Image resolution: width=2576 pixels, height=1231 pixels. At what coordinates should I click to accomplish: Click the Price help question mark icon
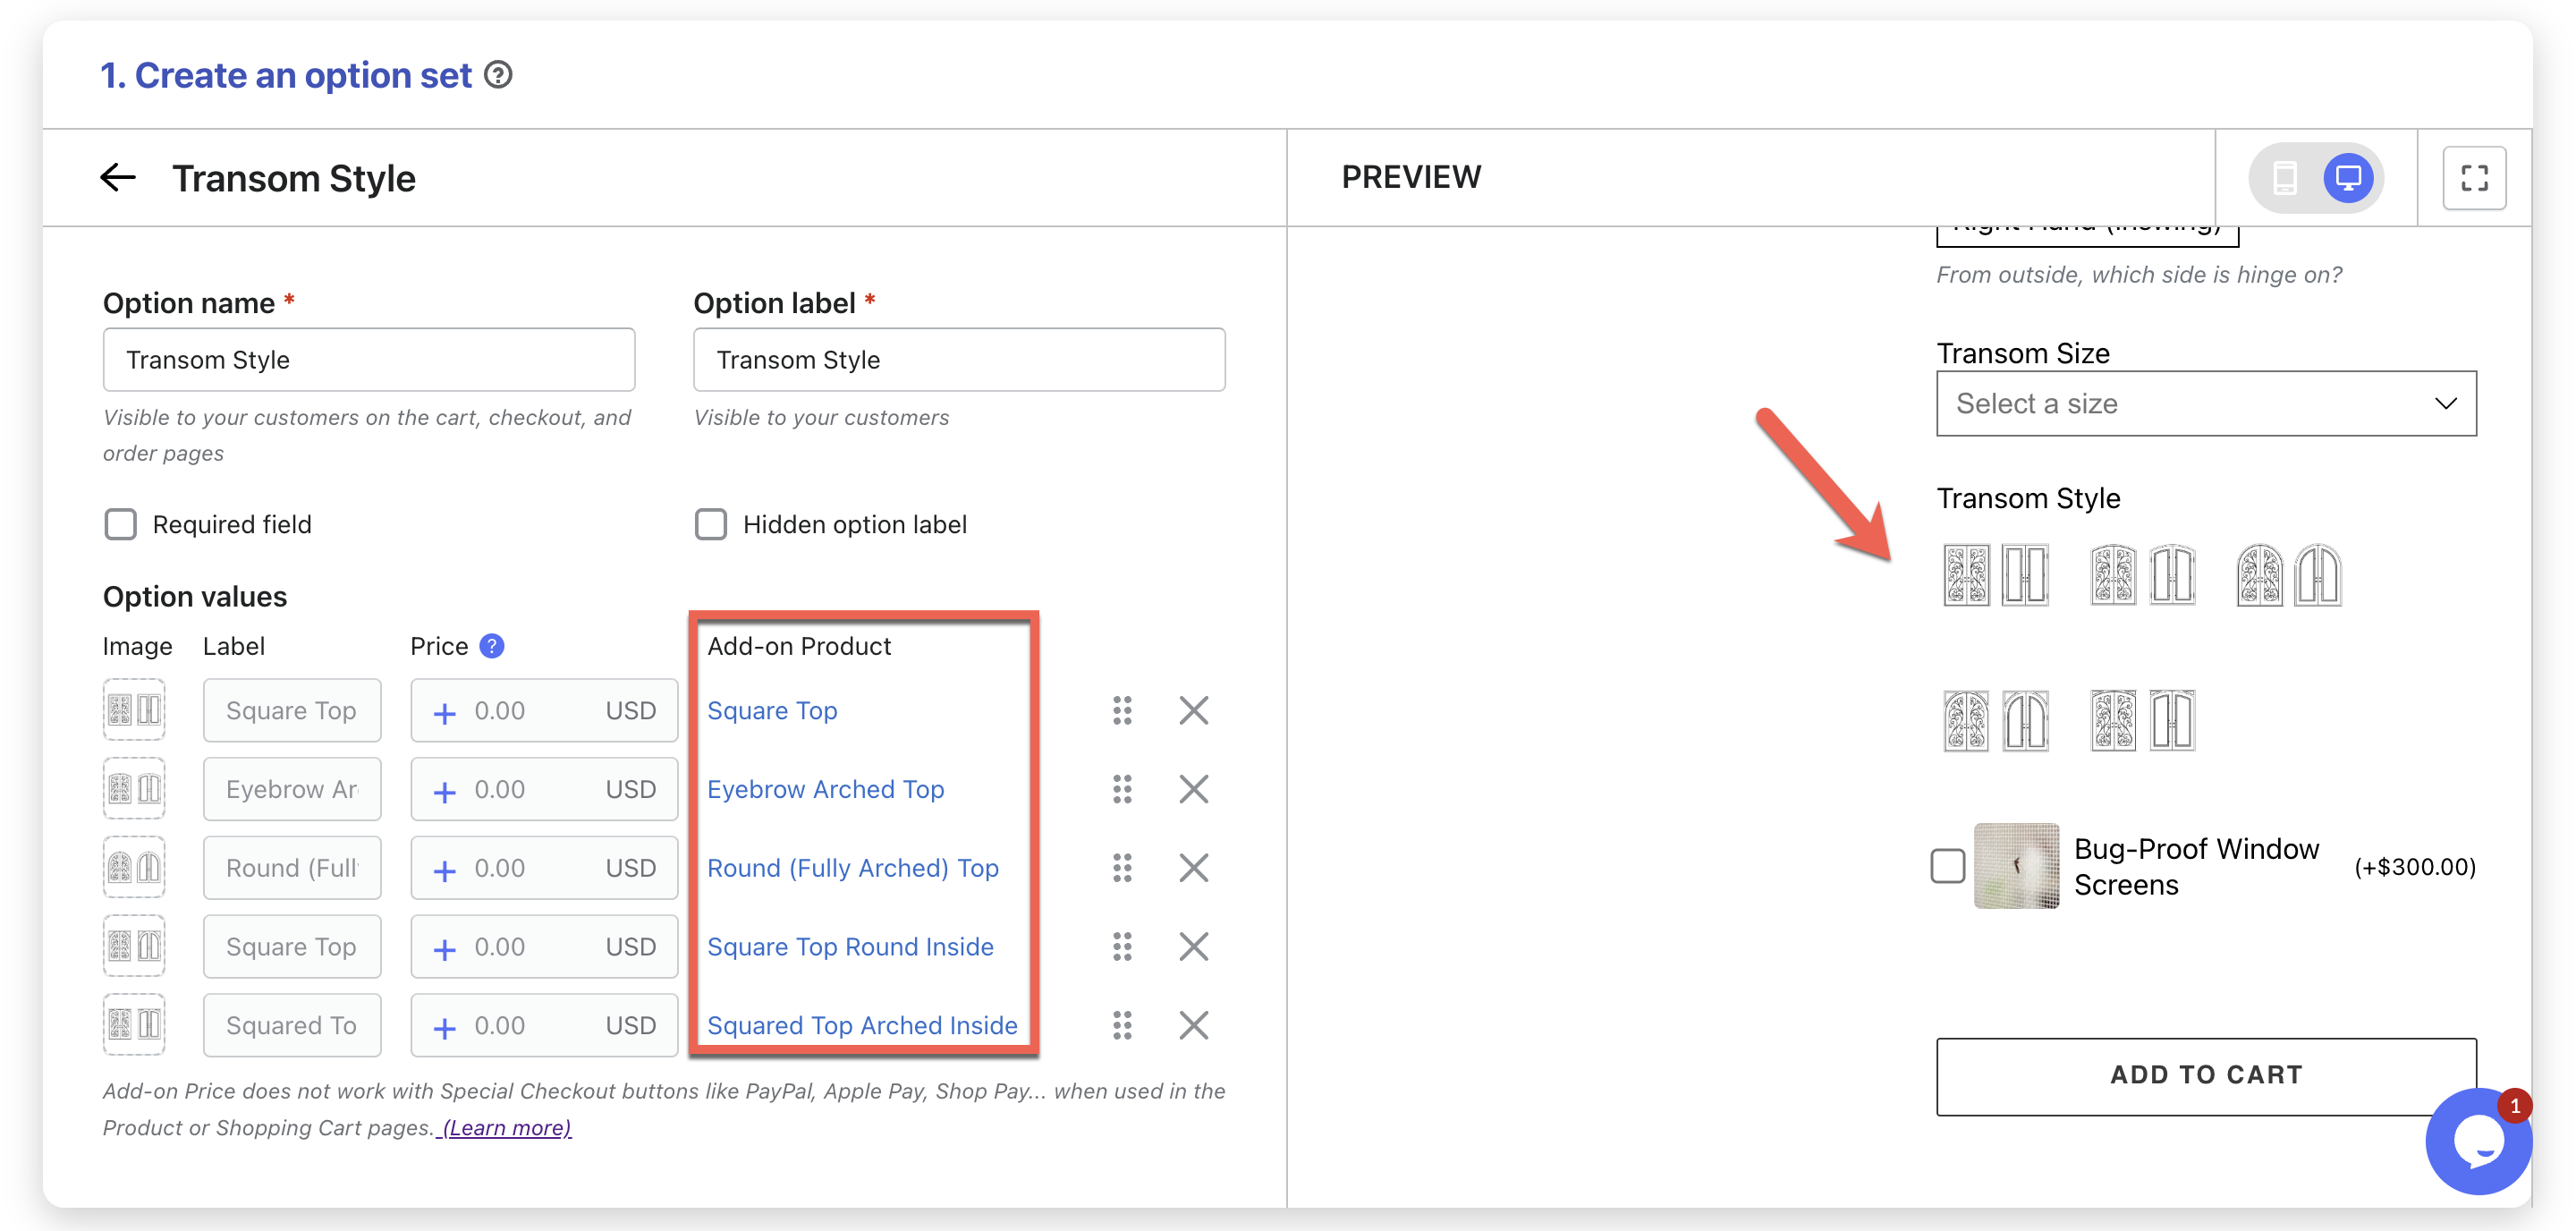(x=491, y=646)
